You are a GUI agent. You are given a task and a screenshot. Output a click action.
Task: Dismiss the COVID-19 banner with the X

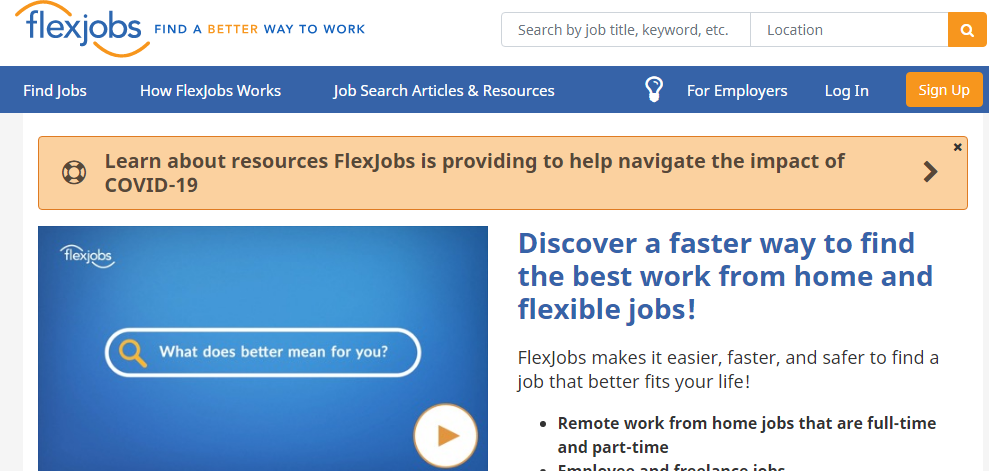tap(957, 147)
